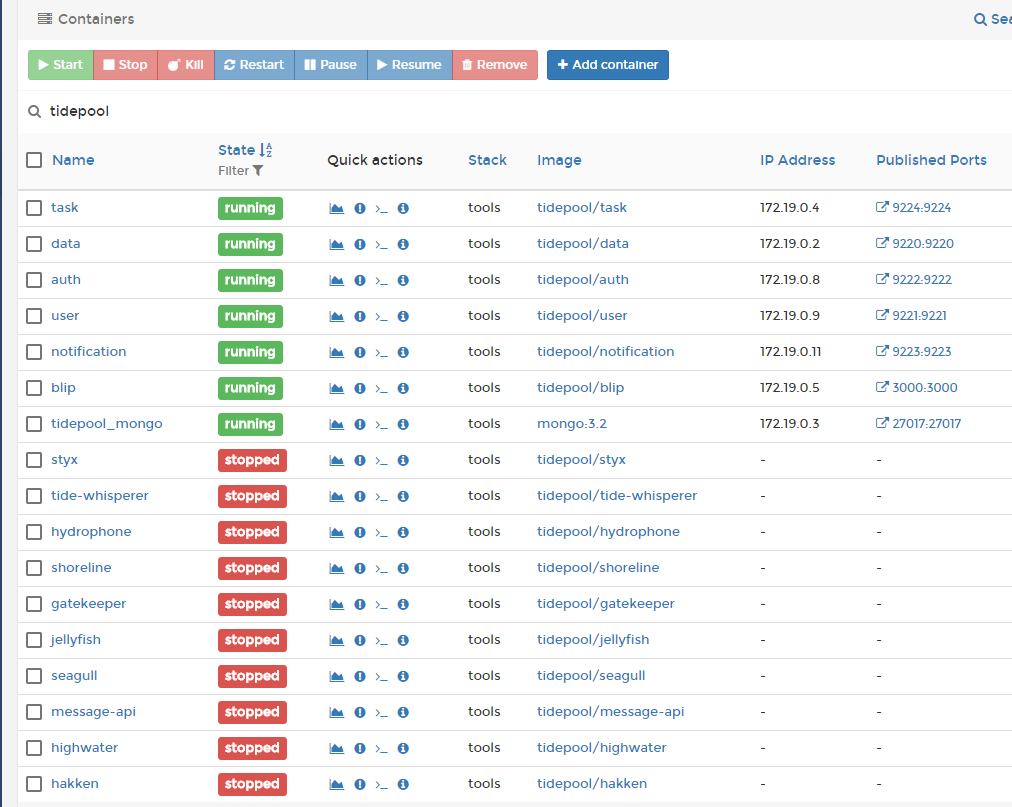
Task: Open exec console for the blip container
Action: (381, 388)
